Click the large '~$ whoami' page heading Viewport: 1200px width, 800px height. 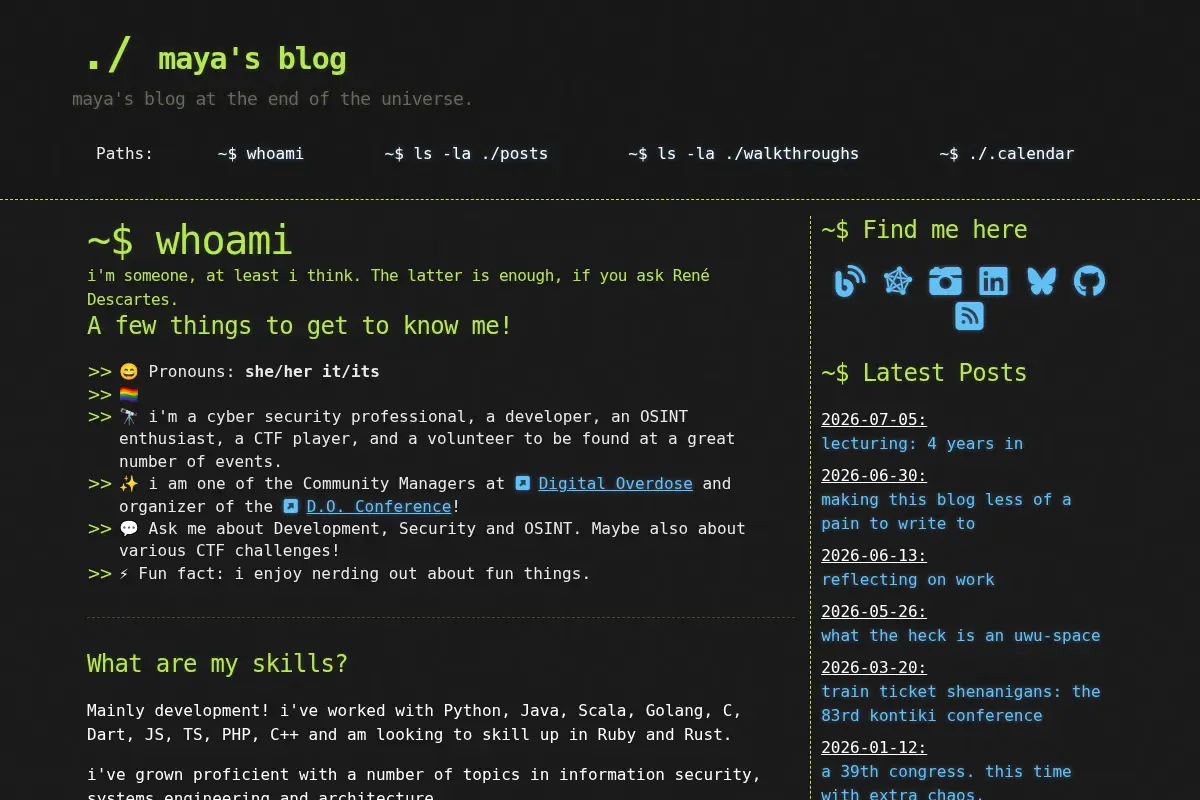[189, 241]
